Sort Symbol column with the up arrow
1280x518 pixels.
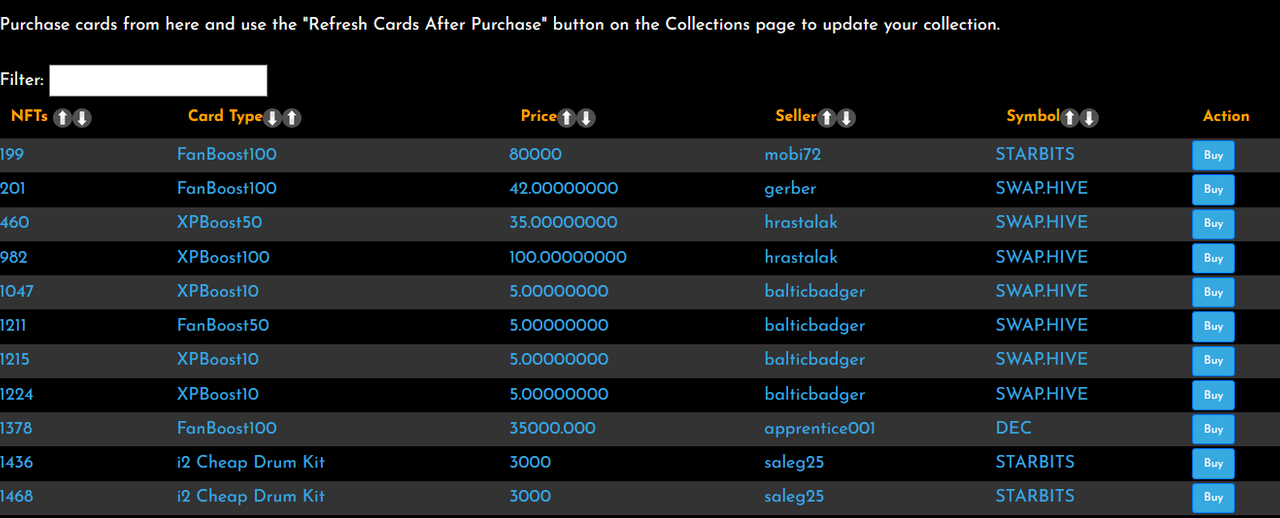tap(1069, 118)
